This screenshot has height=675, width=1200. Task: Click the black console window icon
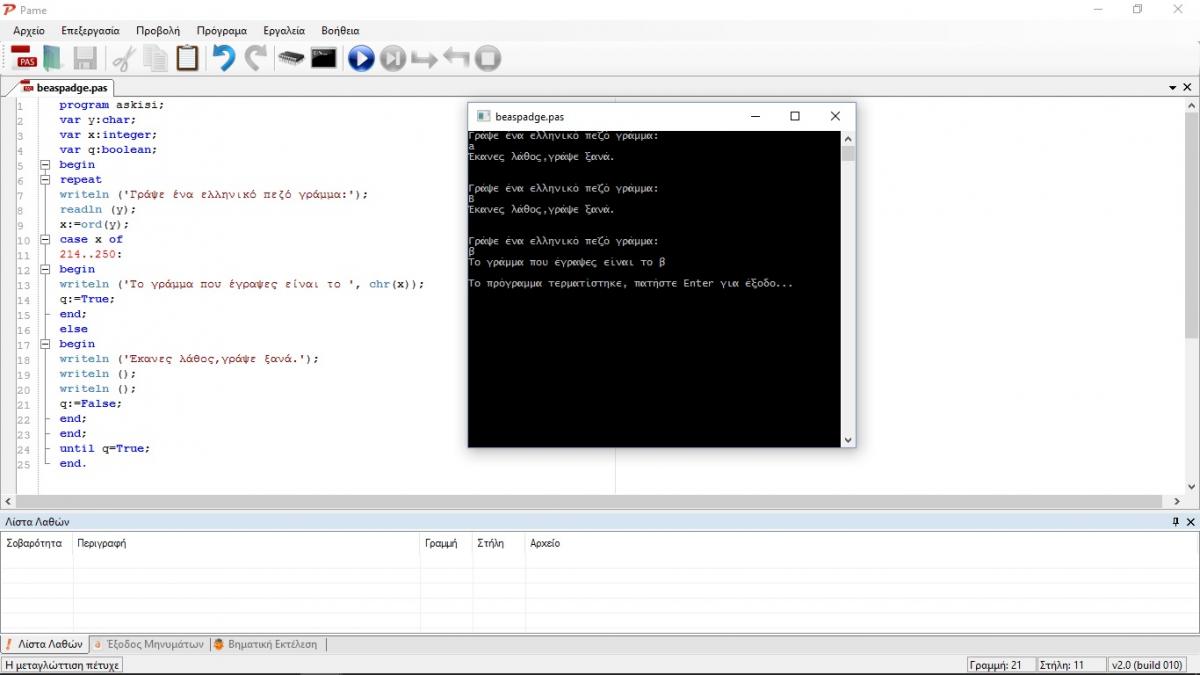323,58
